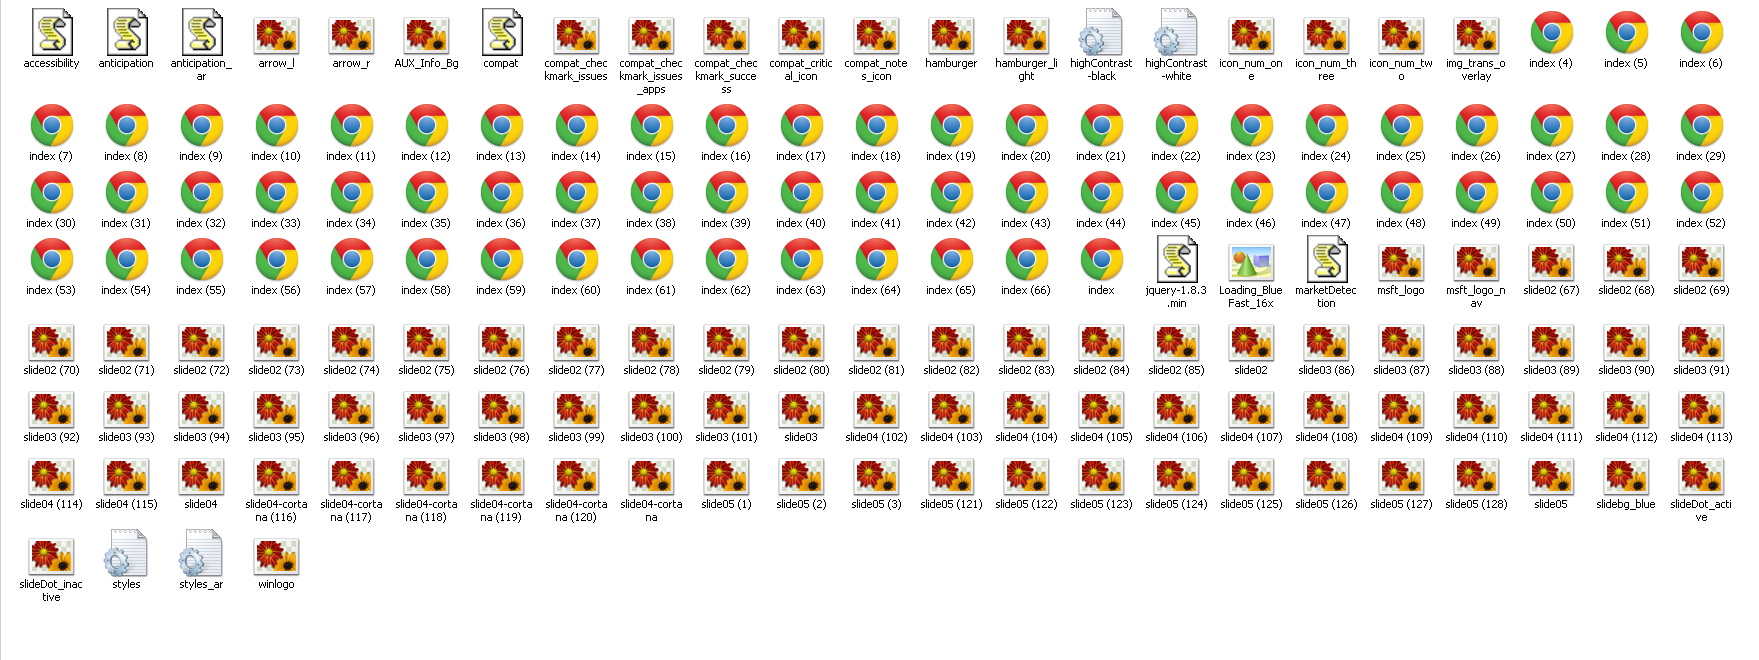Click the file name text 'icon_num_two'
The width and height of the screenshot is (1759, 660).
[1401, 69]
